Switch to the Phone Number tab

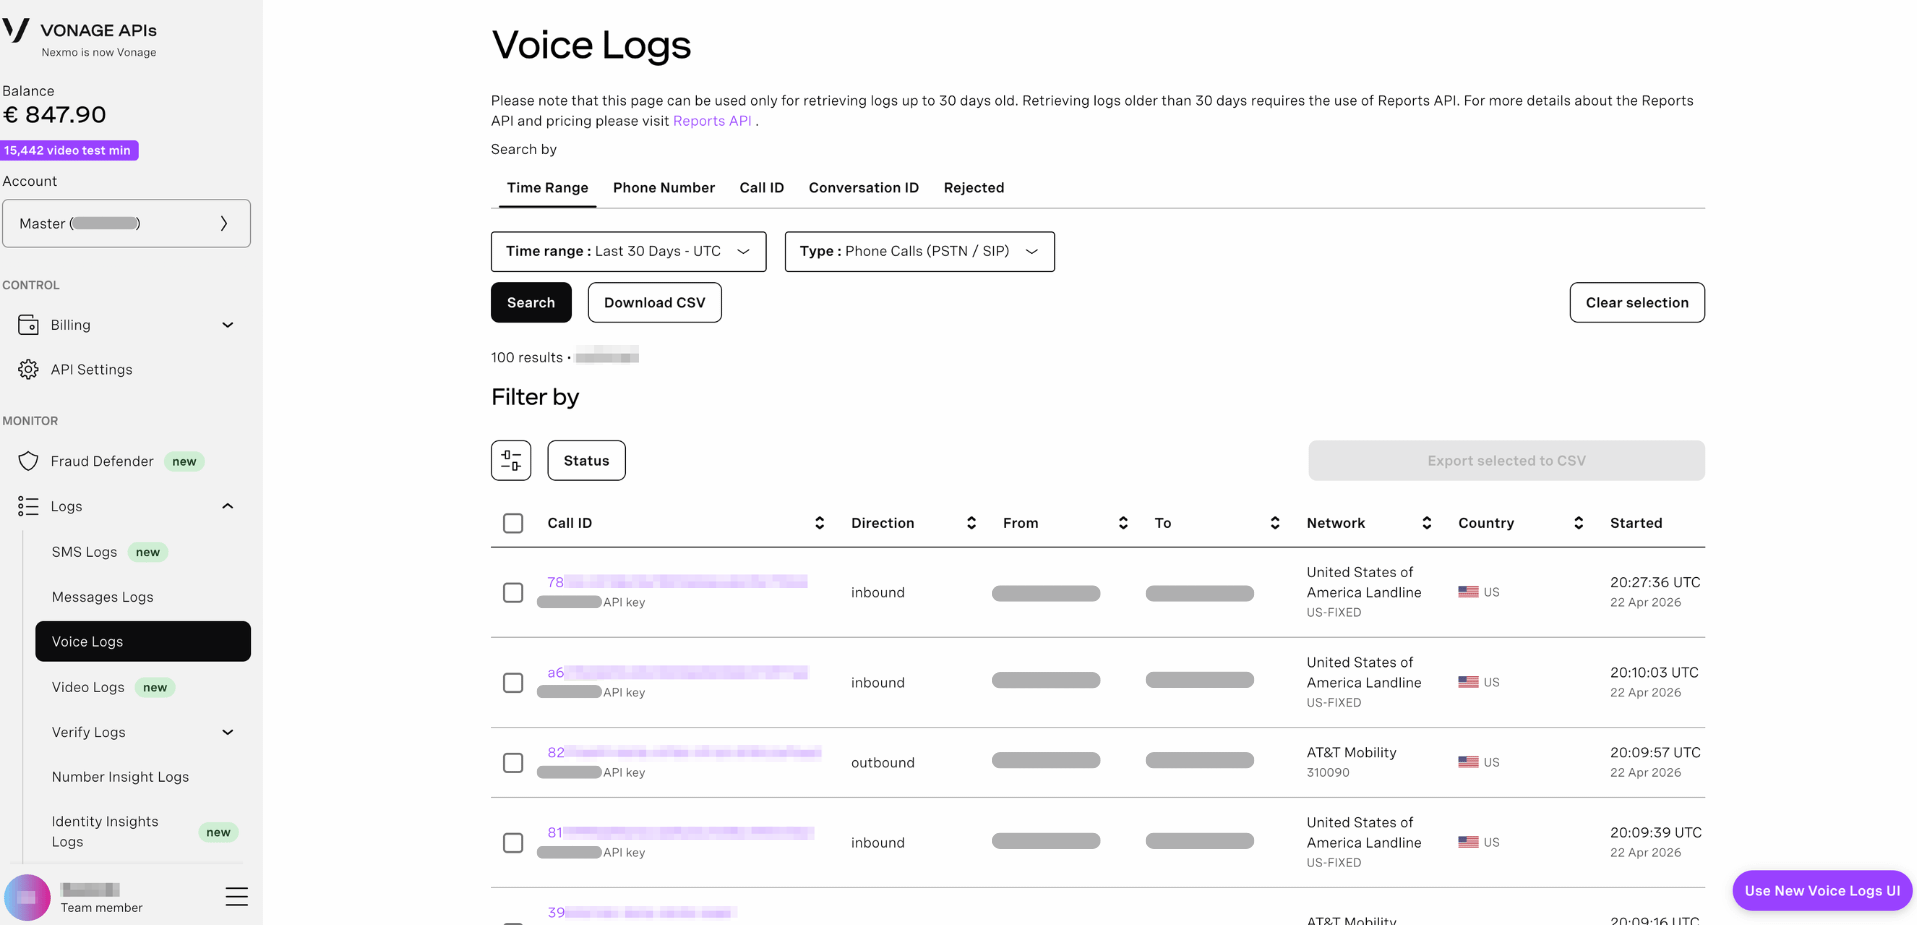click(x=664, y=188)
